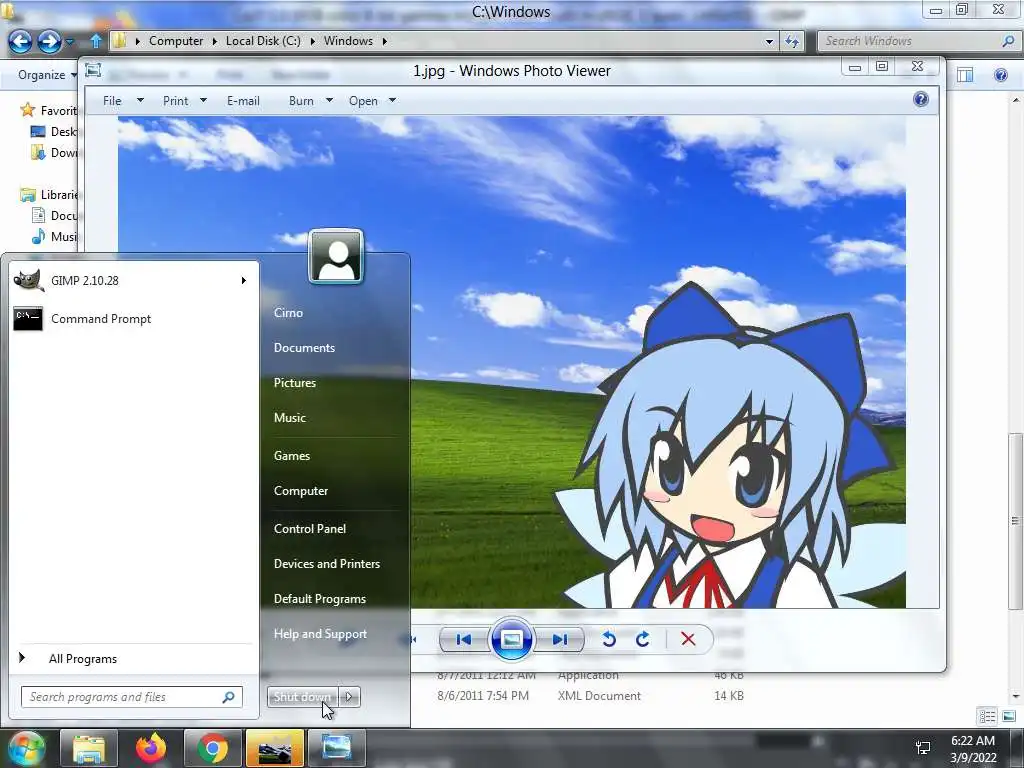This screenshot has height=768, width=1024.
Task: Open Photo Viewer Burn menu
Action: [x=310, y=101]
